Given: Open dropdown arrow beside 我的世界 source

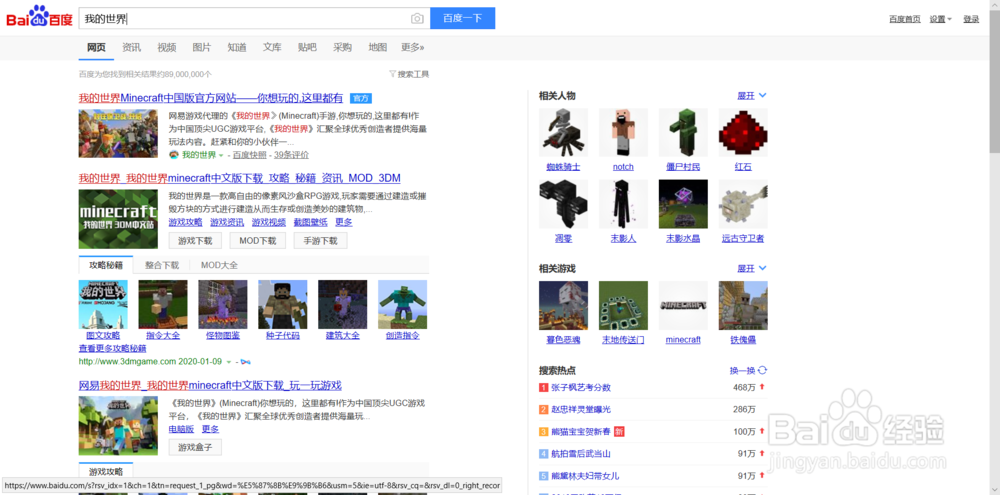Looking at the screenshot, I should point(221,155).
